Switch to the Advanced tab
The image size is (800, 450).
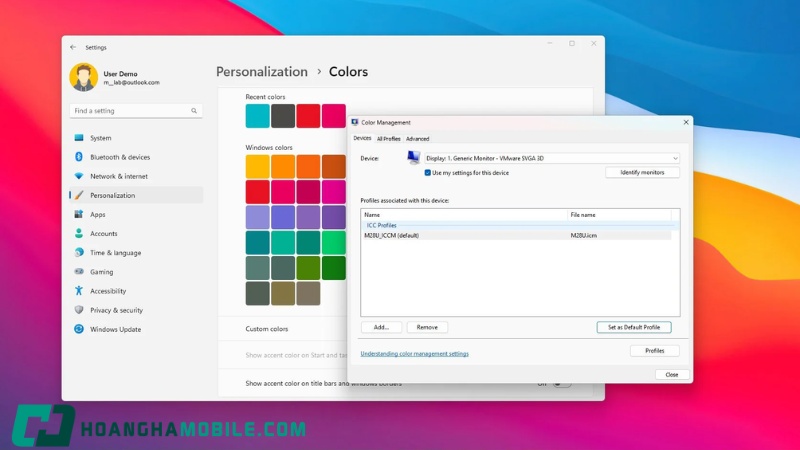pyautogui.click(x=417, y=139)
